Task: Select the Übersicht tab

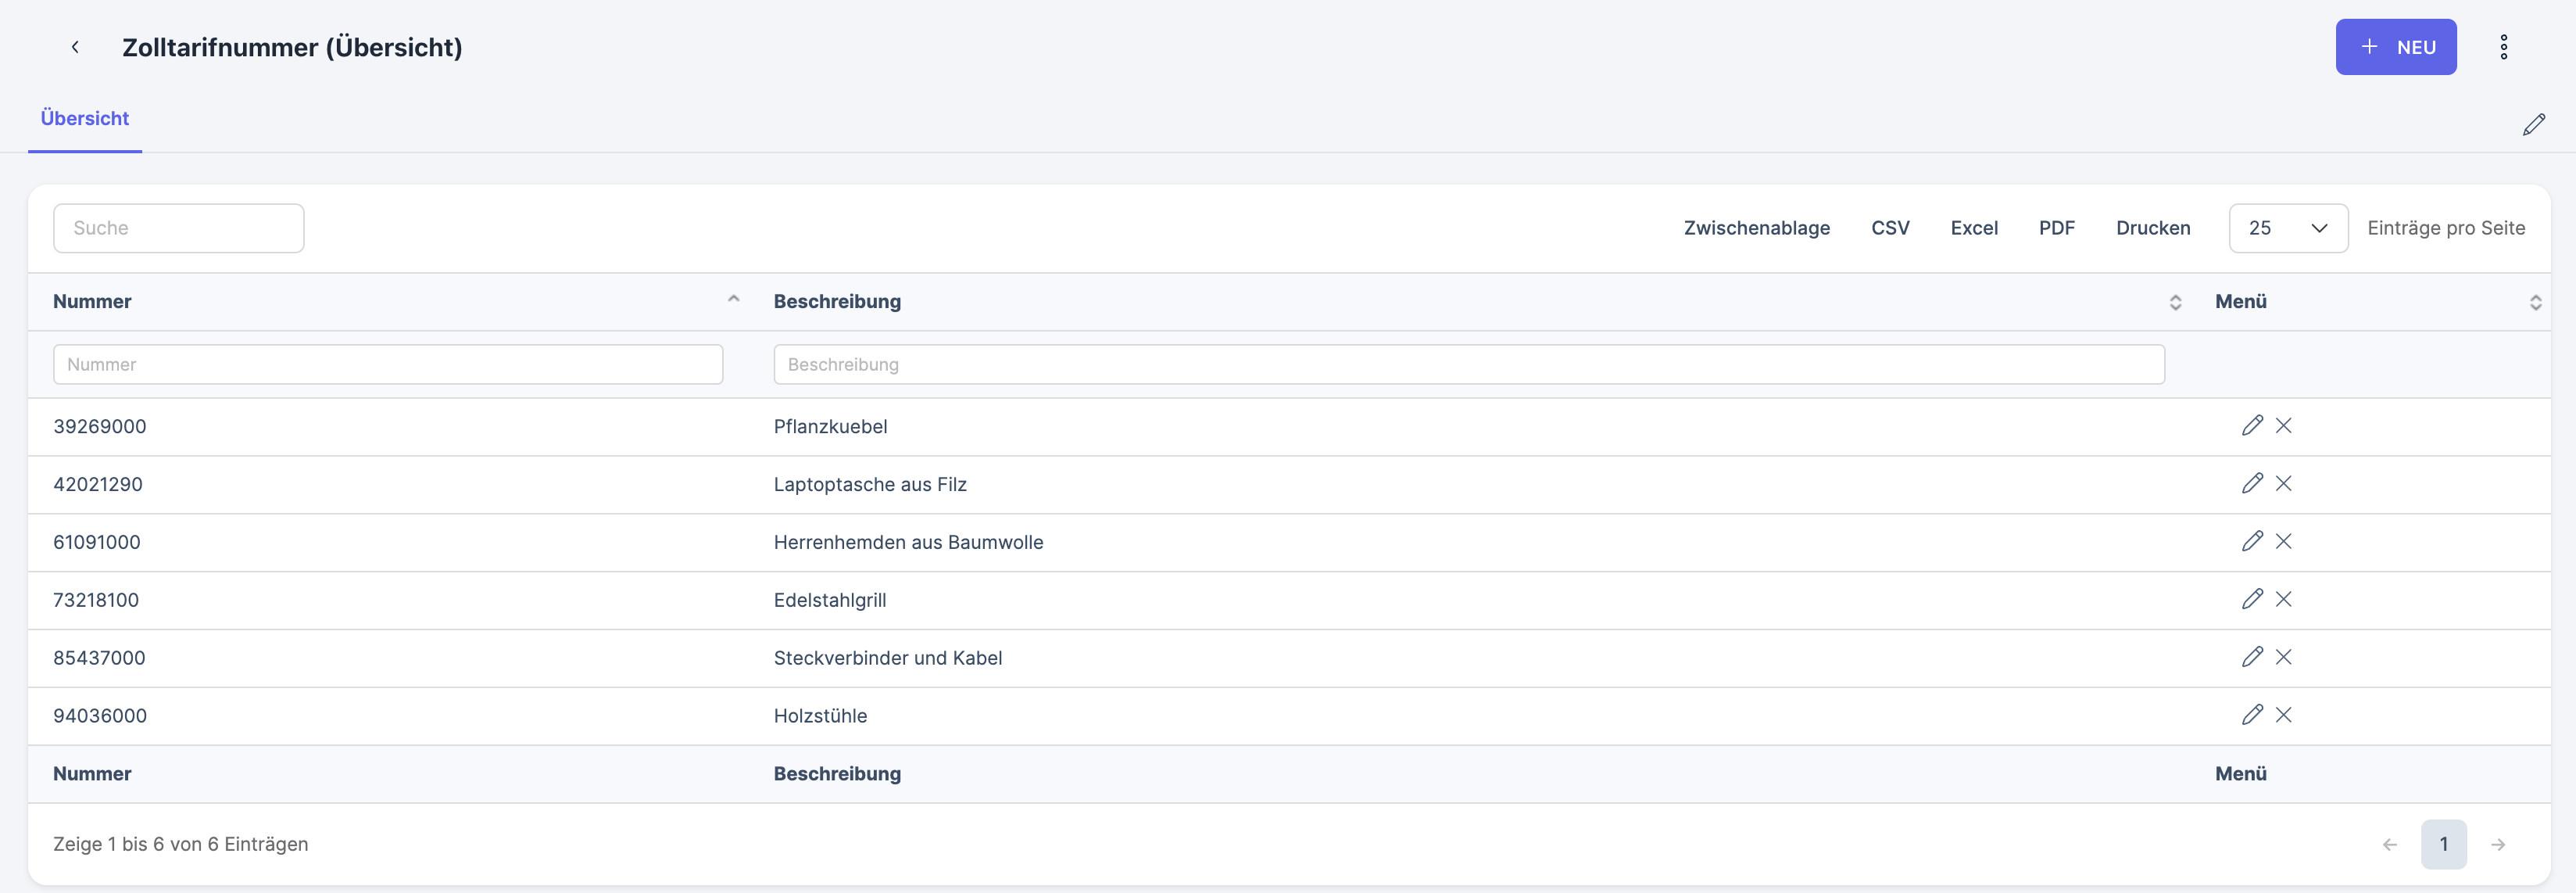Action: [85, 119]
